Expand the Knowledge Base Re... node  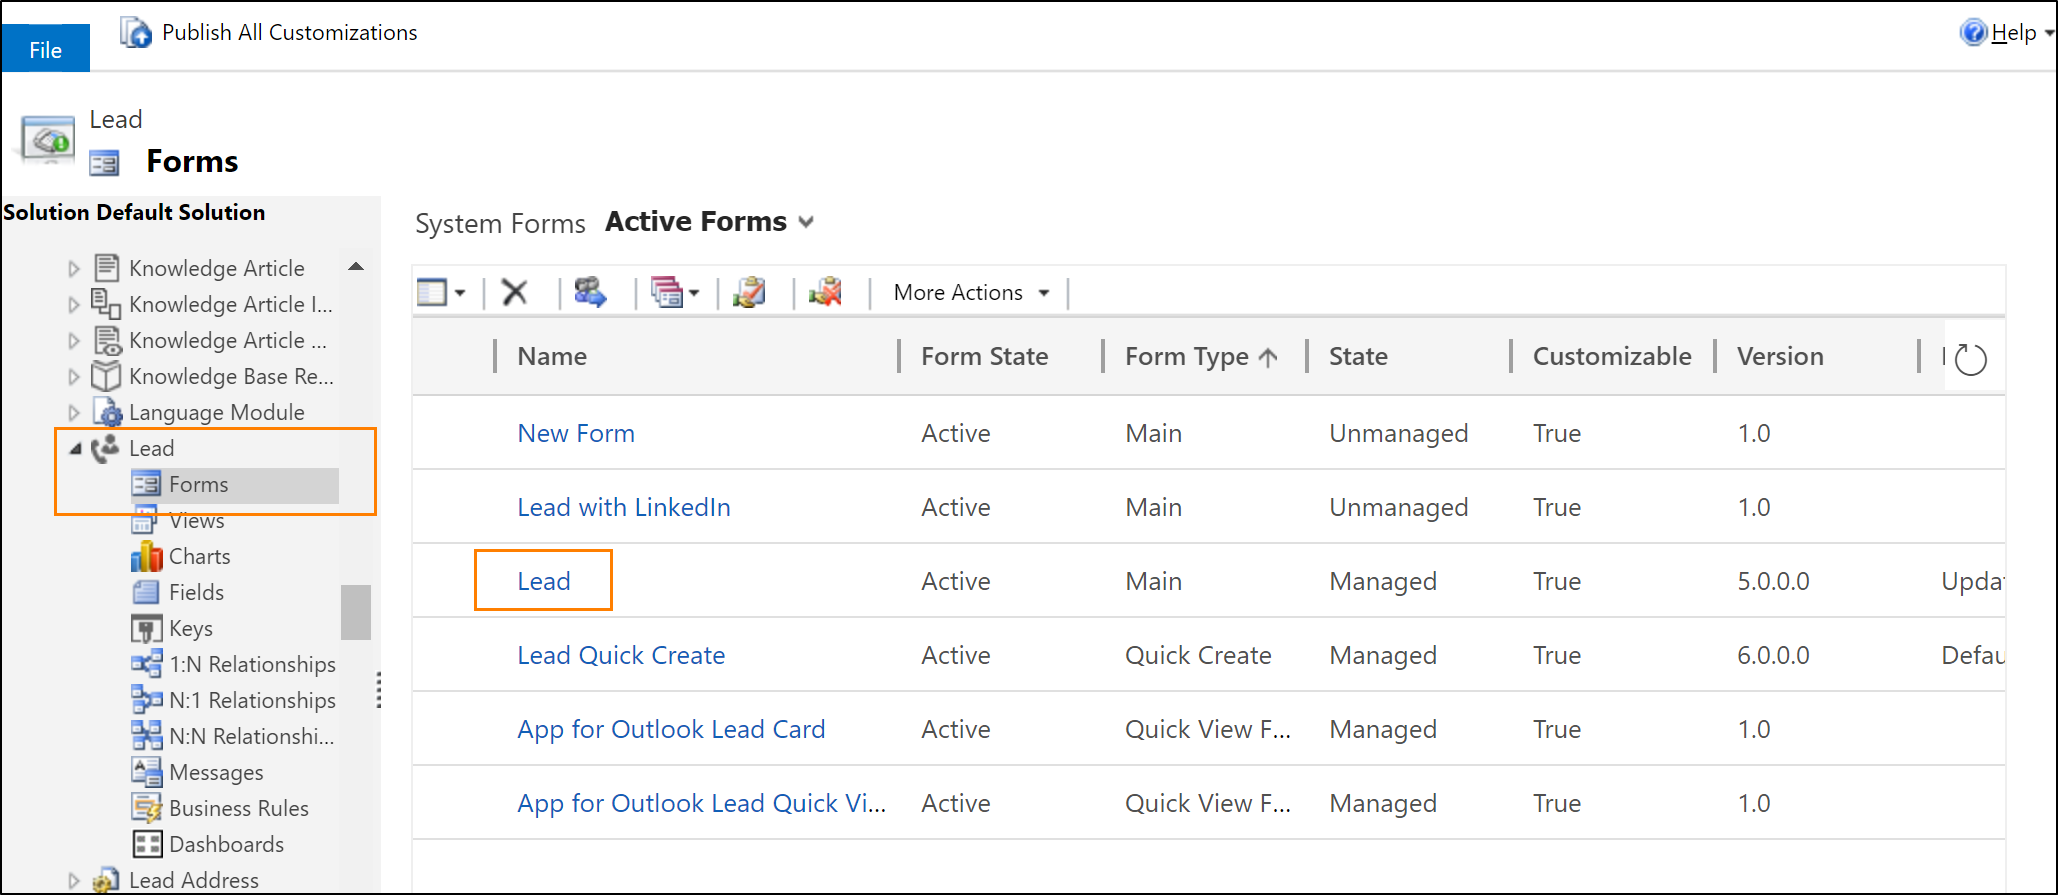(x=73, y=377)
